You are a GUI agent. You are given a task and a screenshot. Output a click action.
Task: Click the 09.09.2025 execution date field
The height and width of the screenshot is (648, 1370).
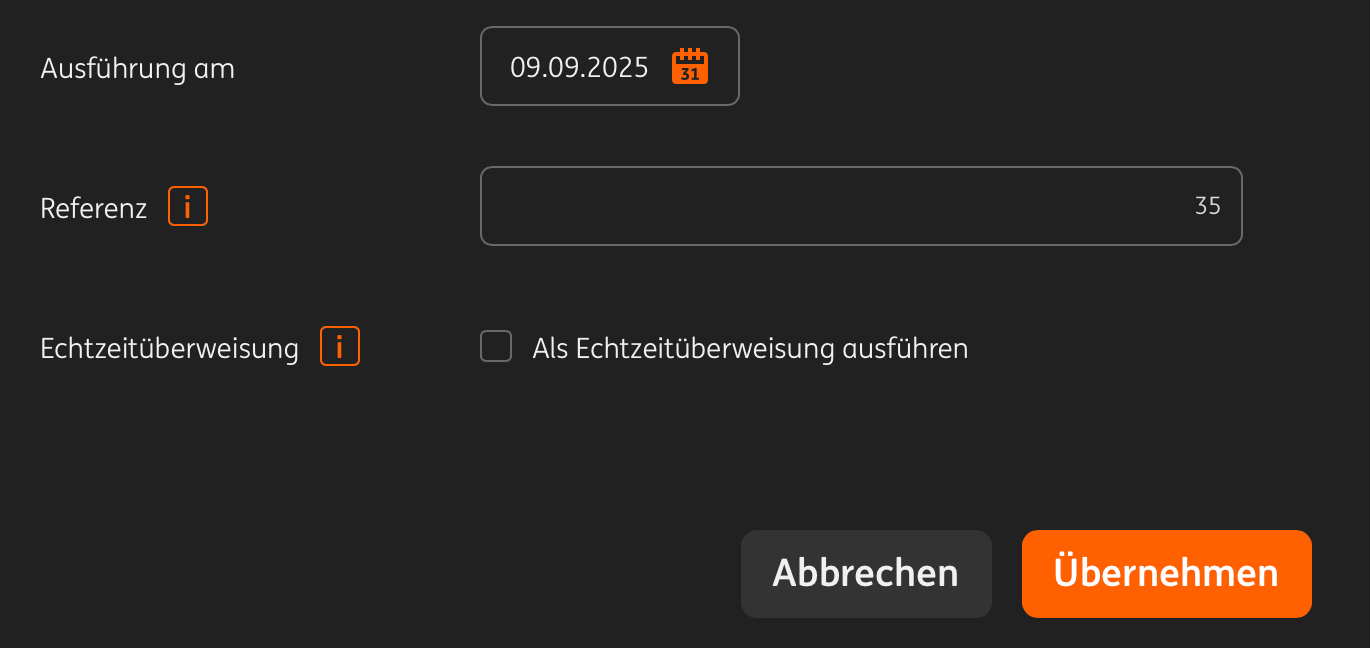pos(610,66)
